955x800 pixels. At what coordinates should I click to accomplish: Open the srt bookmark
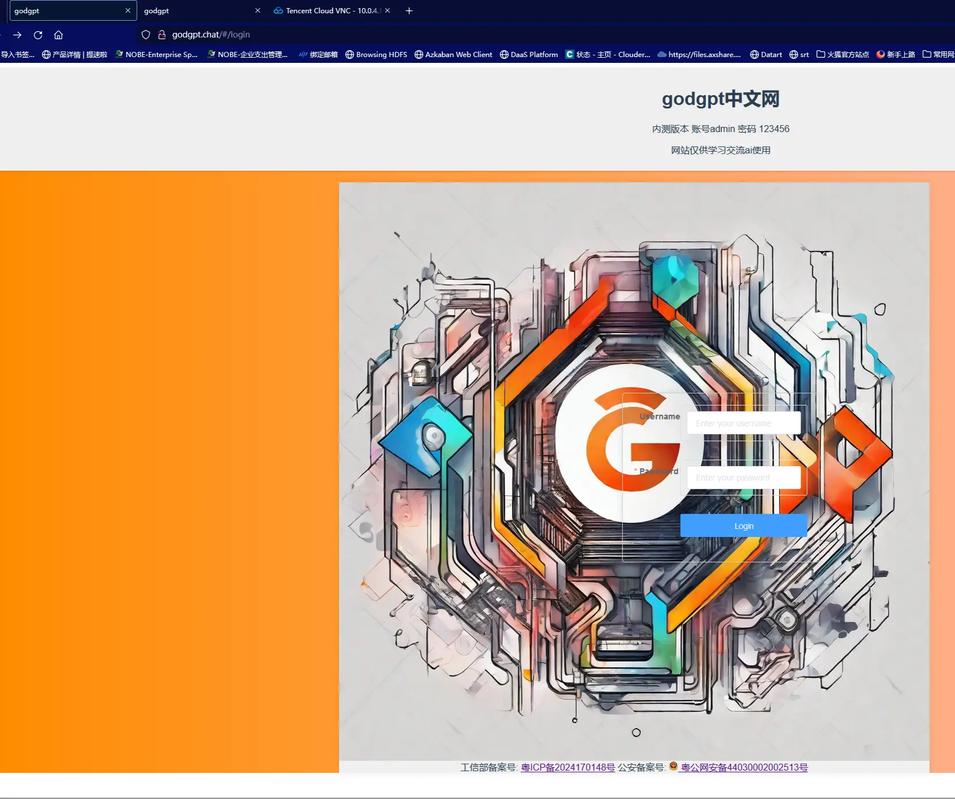(x=799, y=54)
